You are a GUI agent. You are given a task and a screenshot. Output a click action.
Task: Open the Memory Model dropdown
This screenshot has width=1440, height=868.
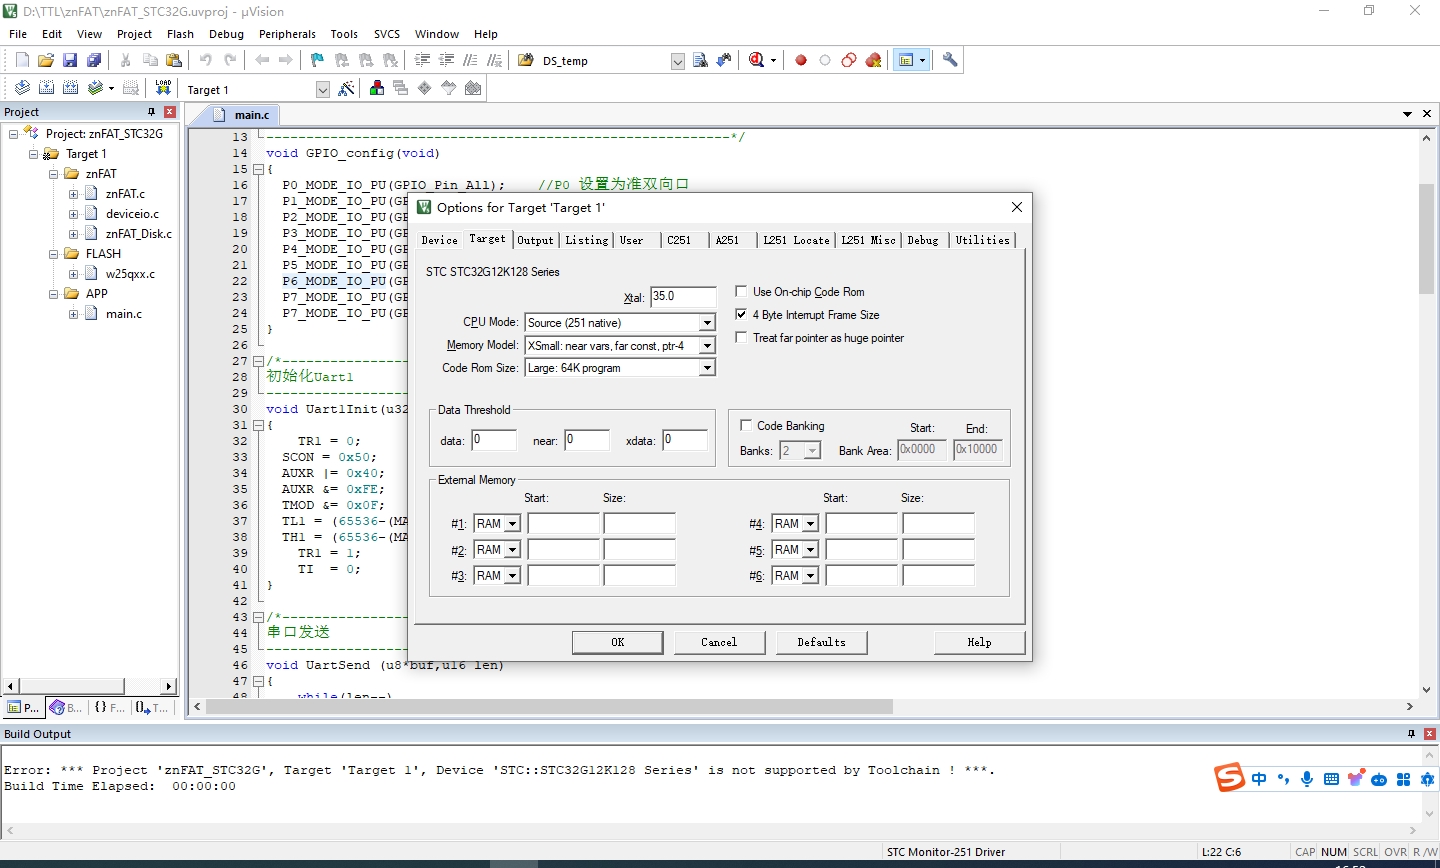coord(707,346)
